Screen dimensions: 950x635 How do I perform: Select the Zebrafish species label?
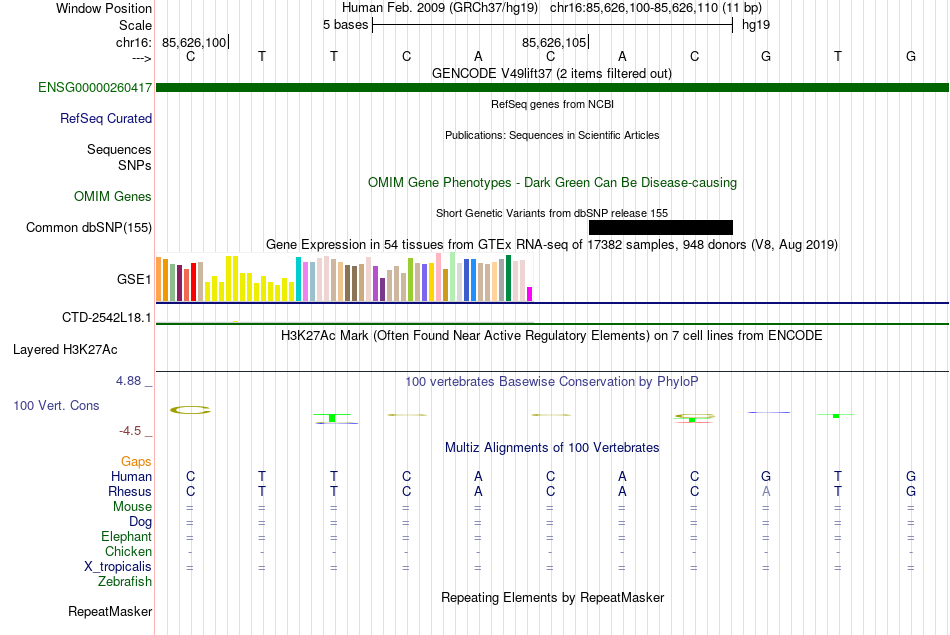[x=125, y=581]
